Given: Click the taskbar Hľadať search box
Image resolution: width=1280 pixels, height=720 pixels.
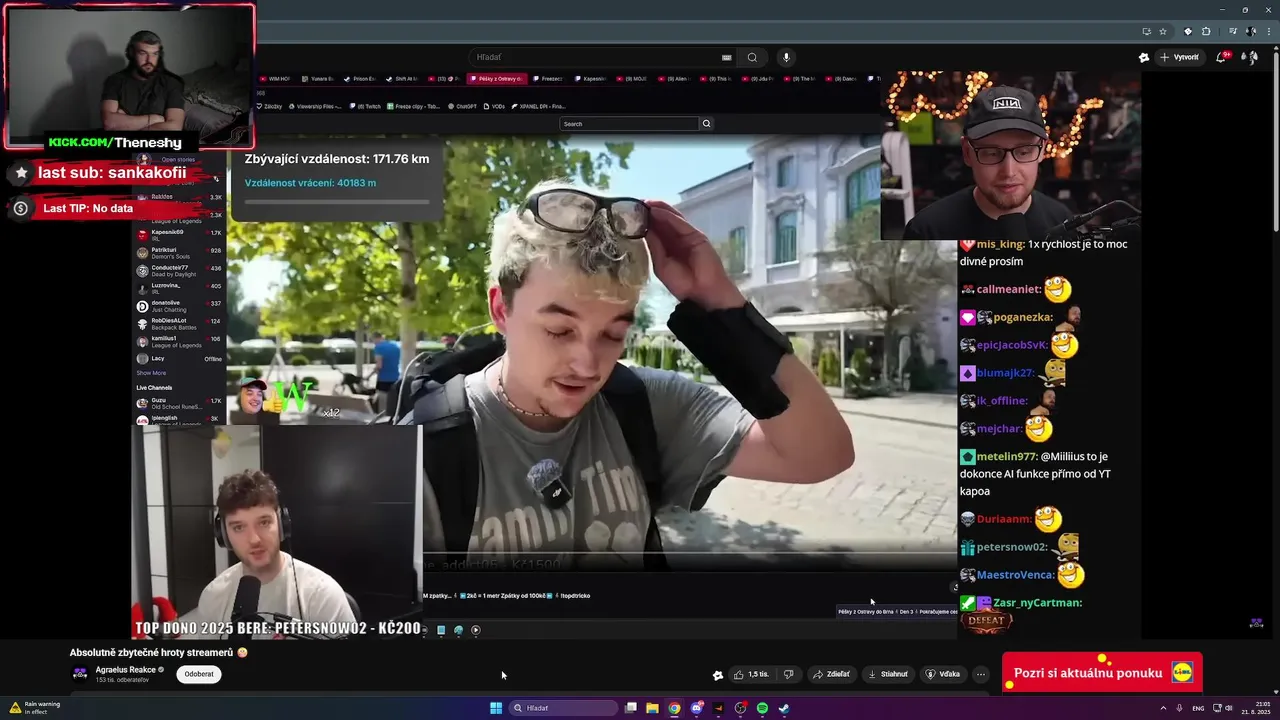Looking at the screenshot, I should click(x=563, y=708).
